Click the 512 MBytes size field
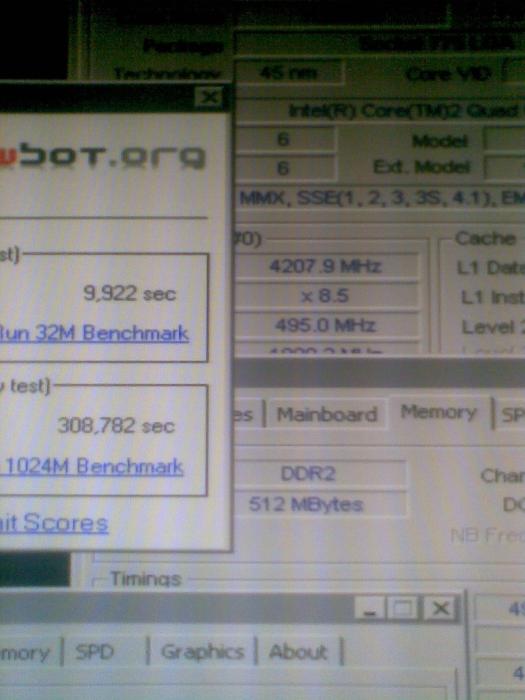The height and width of the screenshot is (700, 525). (x=319, y=504)
